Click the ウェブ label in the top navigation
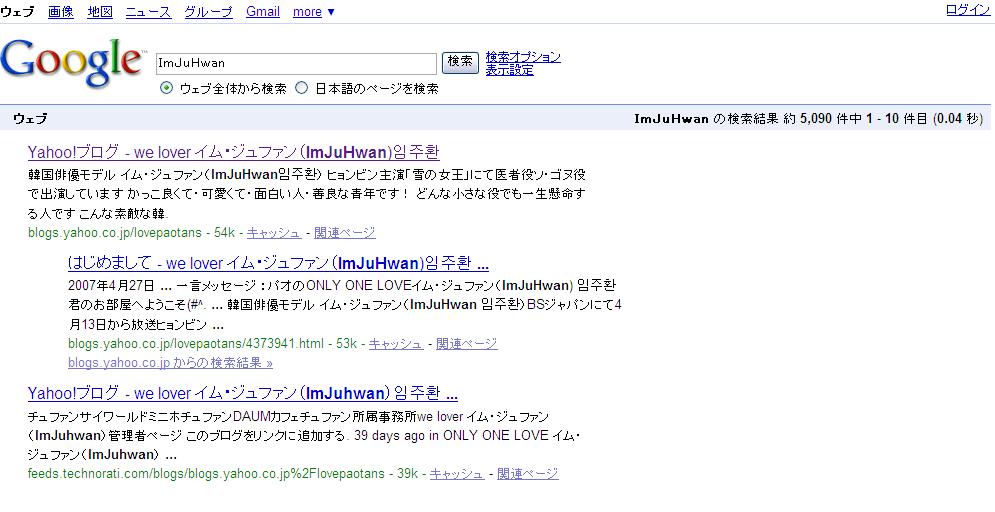This screenshot has height=512, width=995. click(17, 11)
